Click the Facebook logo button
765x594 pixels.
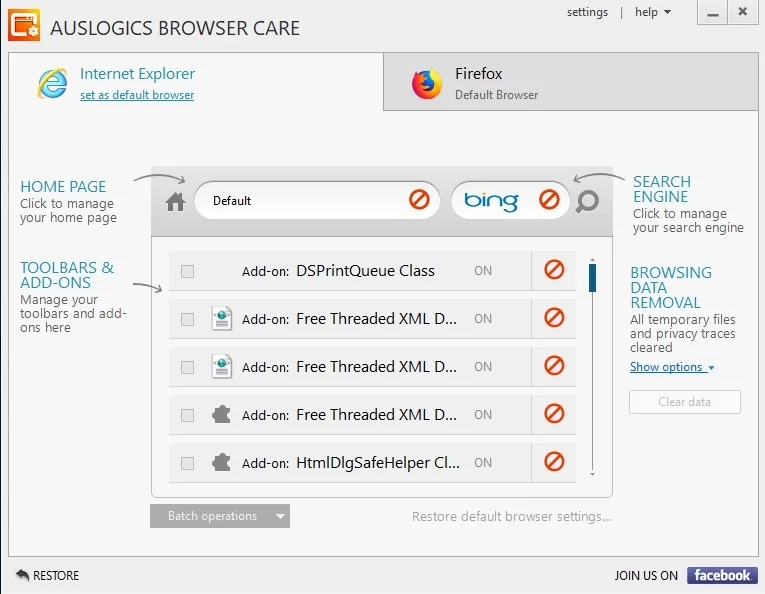(x=722, y=575)
